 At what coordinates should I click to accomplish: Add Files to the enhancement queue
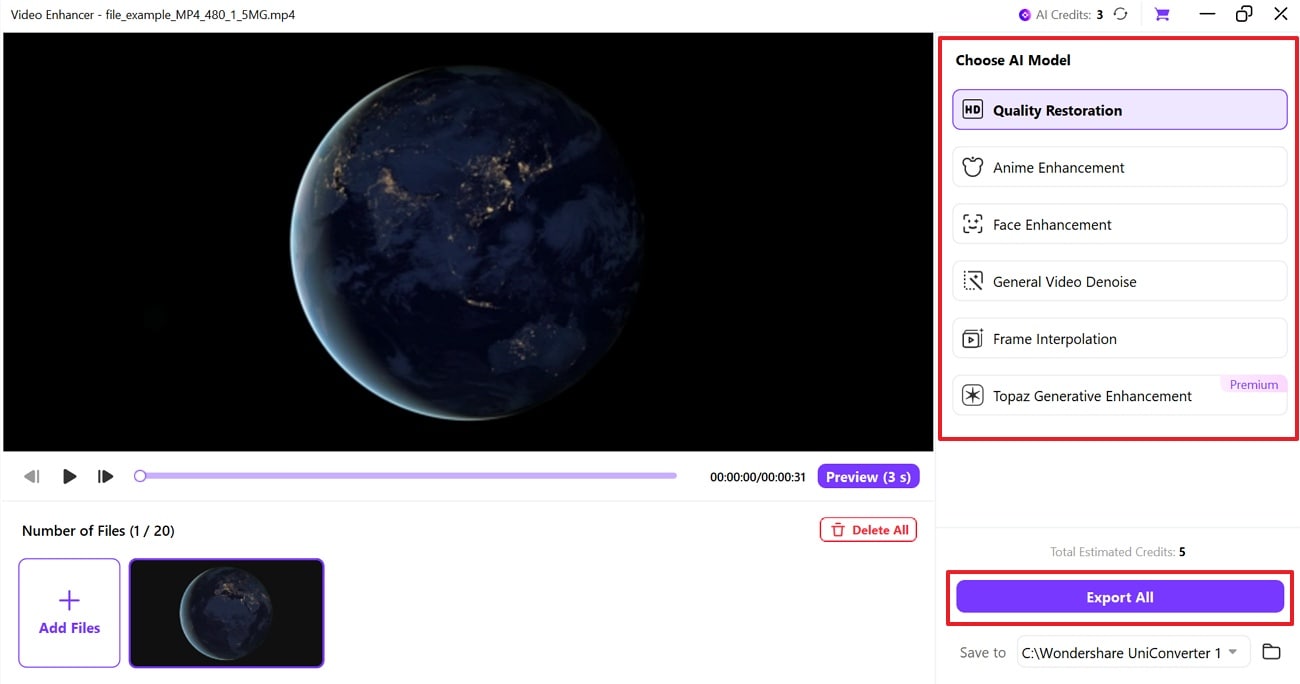[68, 612]
